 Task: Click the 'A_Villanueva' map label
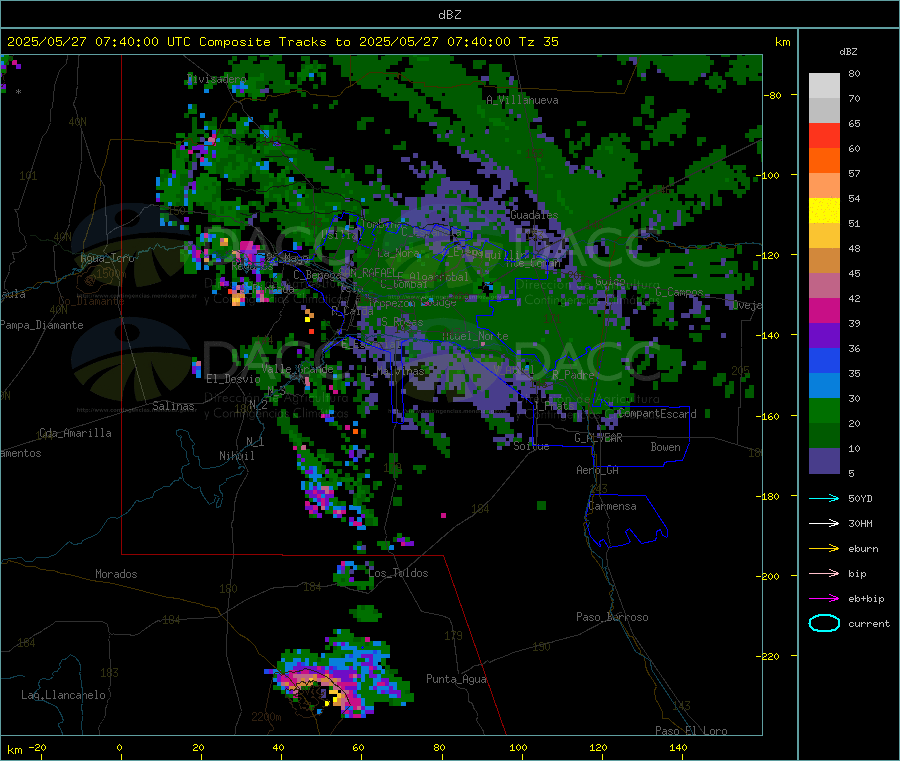tap(522, 100)
